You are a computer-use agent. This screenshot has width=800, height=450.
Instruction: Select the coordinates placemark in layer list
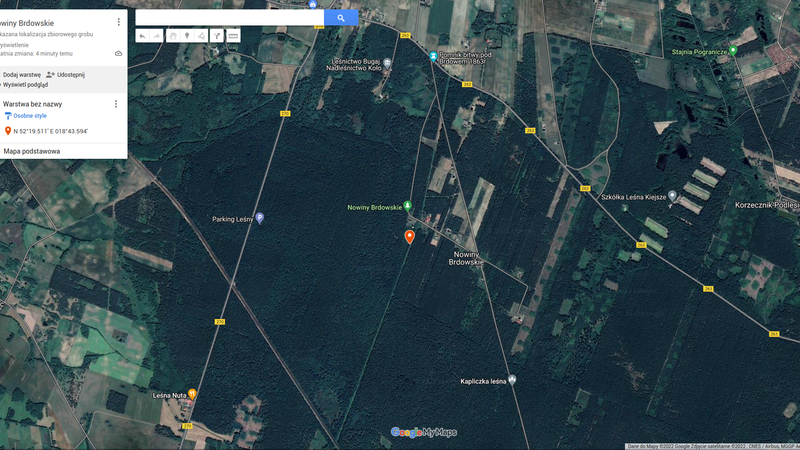pyautogui.click(x=50, y=131)
